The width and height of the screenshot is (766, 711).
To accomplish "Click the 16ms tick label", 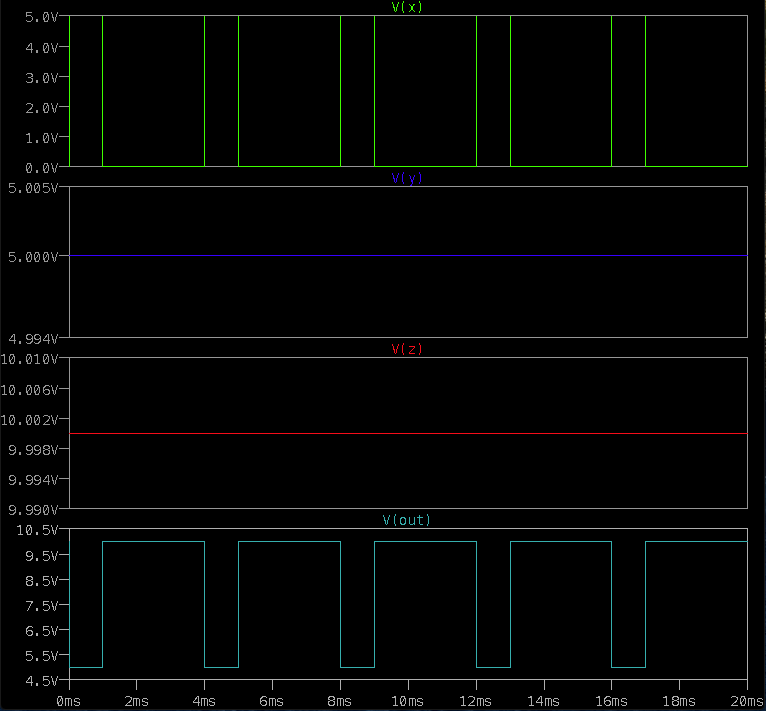I will pyautogui.click(x=611, y=702).
